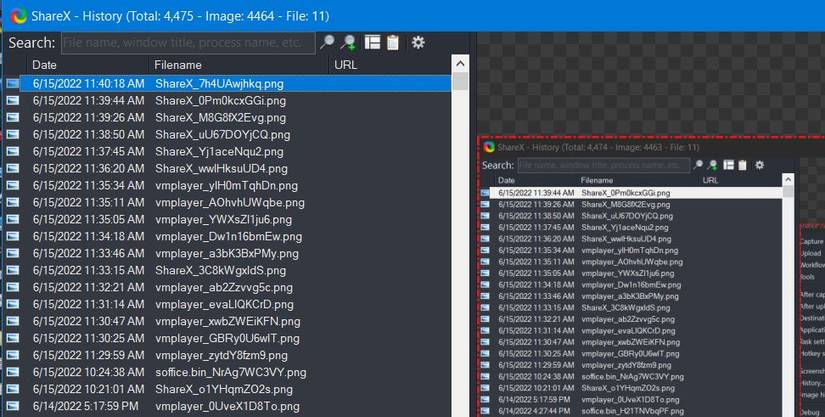825x417 pixels.
Task: Select filename ShareX_Yj1aceNqu2.png
Action: pyautogui.click(x=219, y=151)
